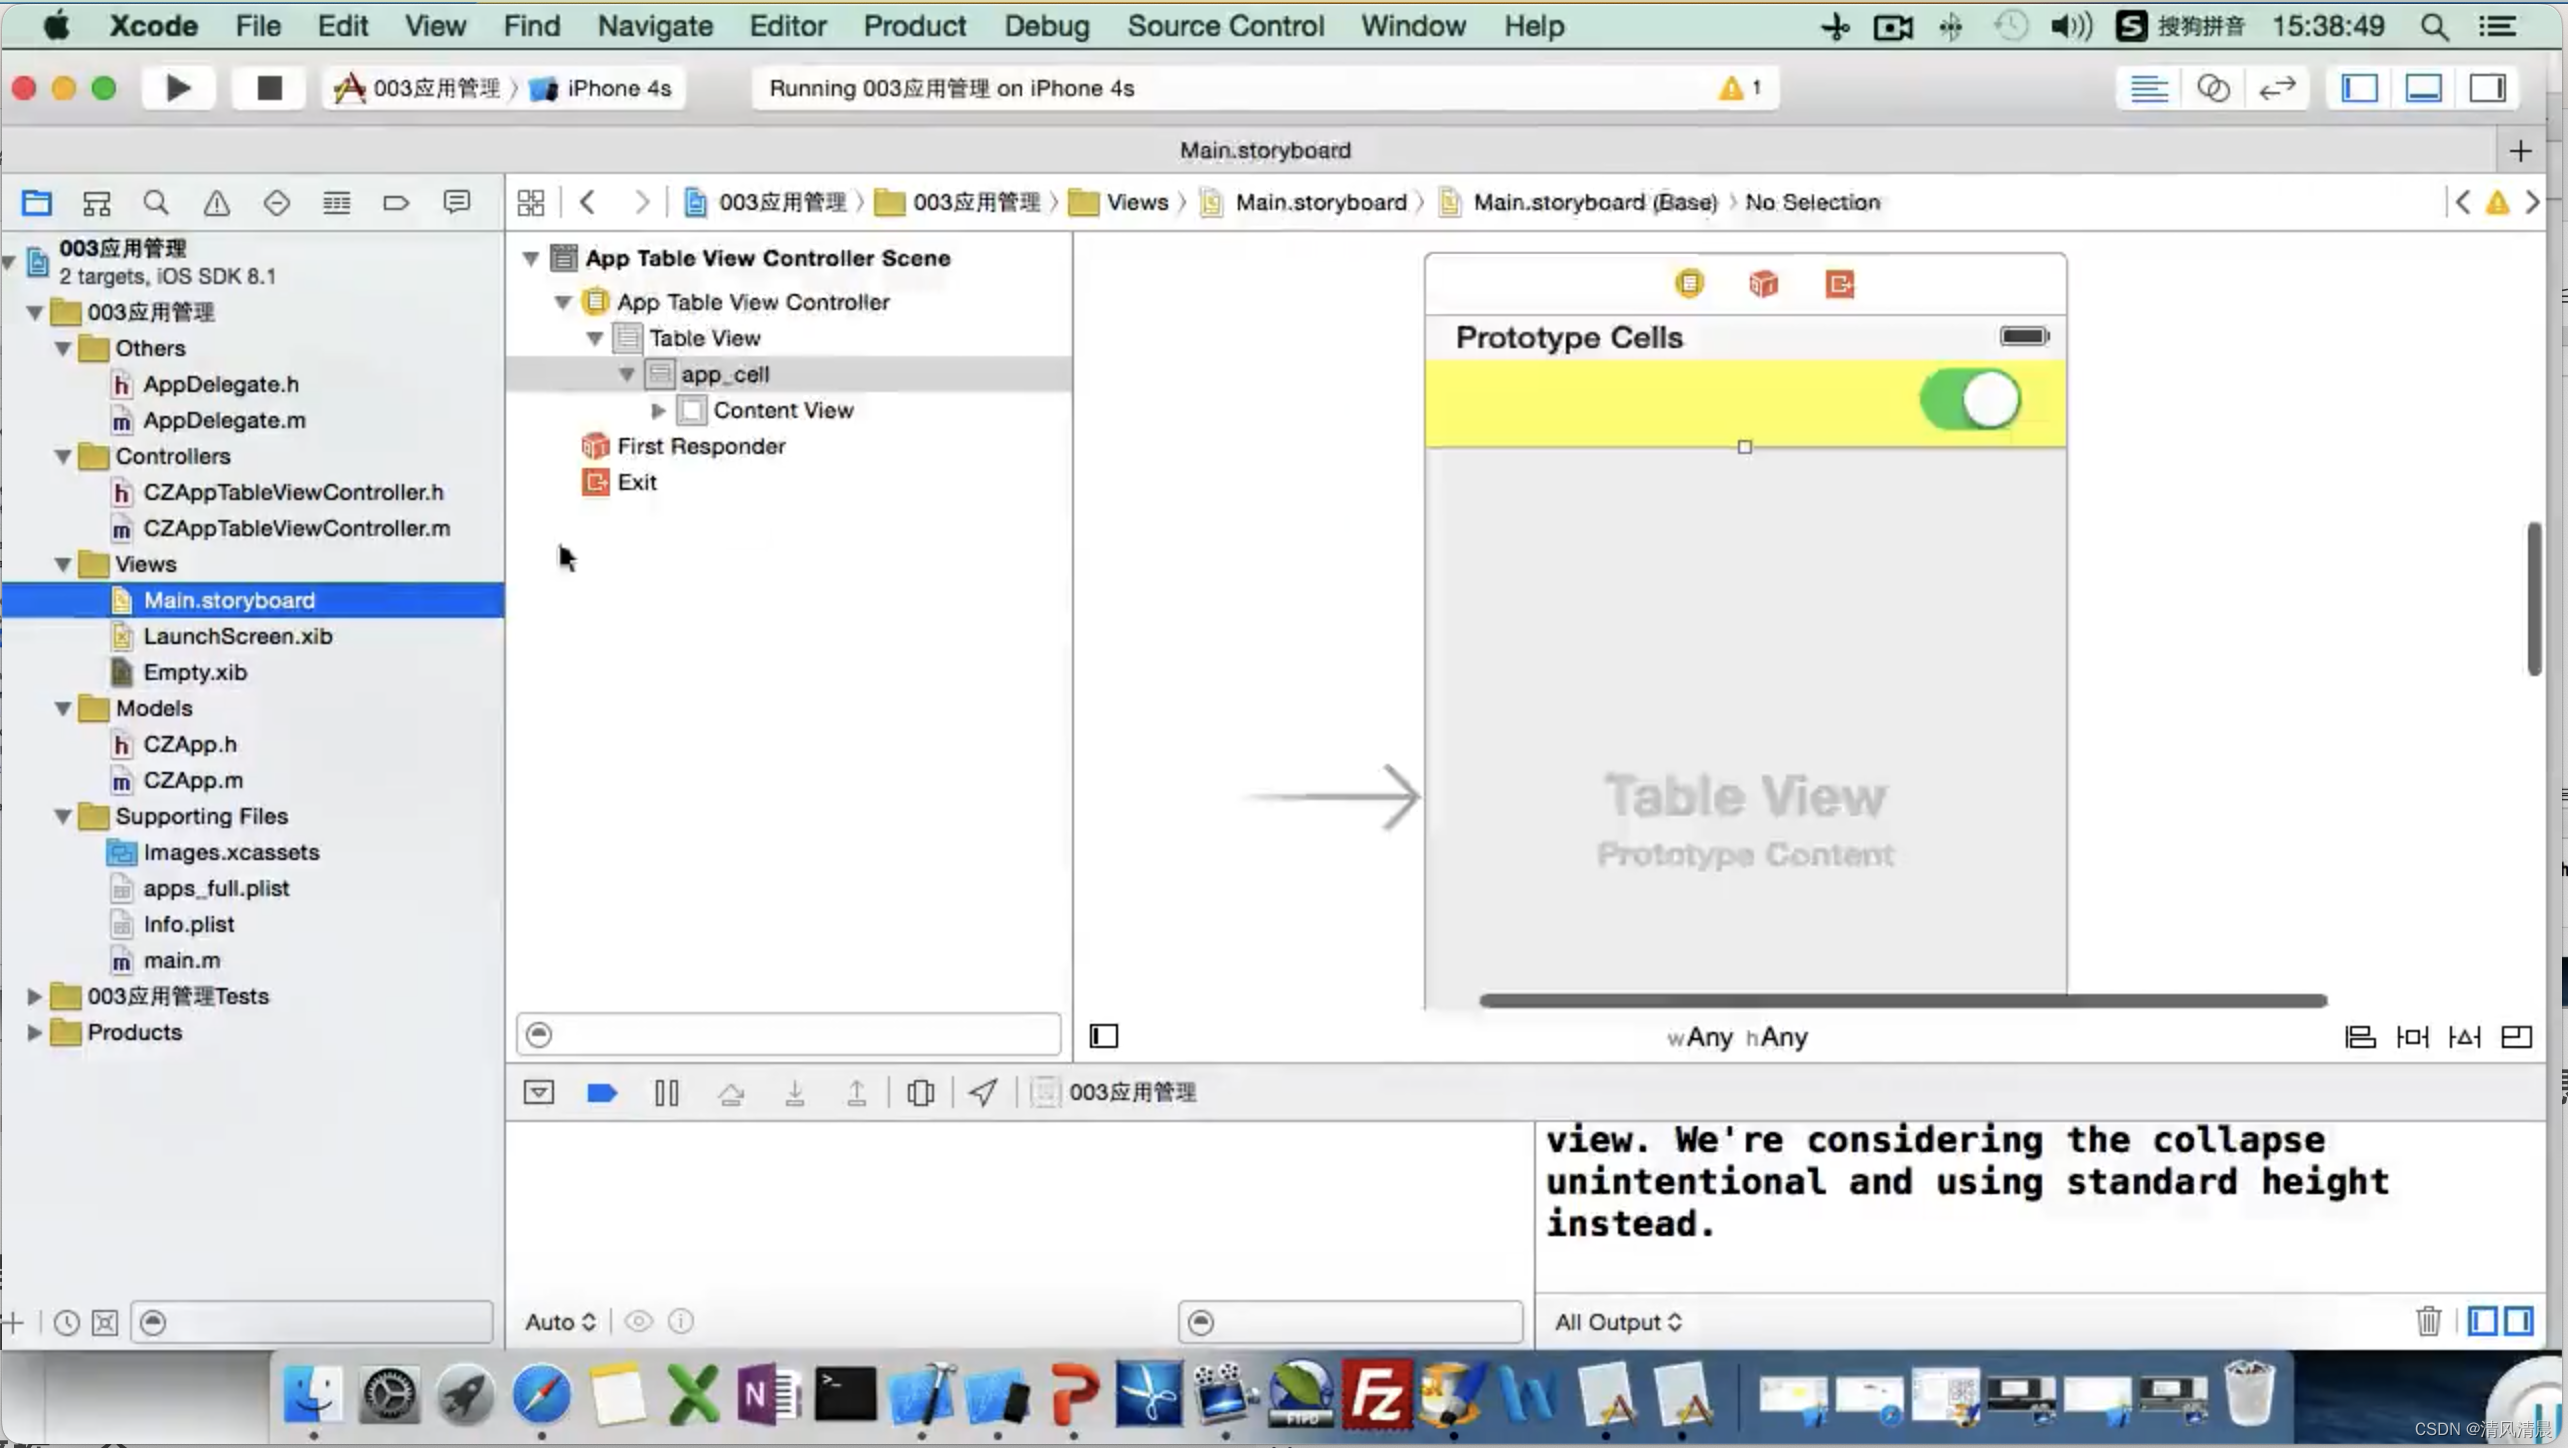
Task: Click the Navigator panel toggle icon
Action: tap(2362, 86)
